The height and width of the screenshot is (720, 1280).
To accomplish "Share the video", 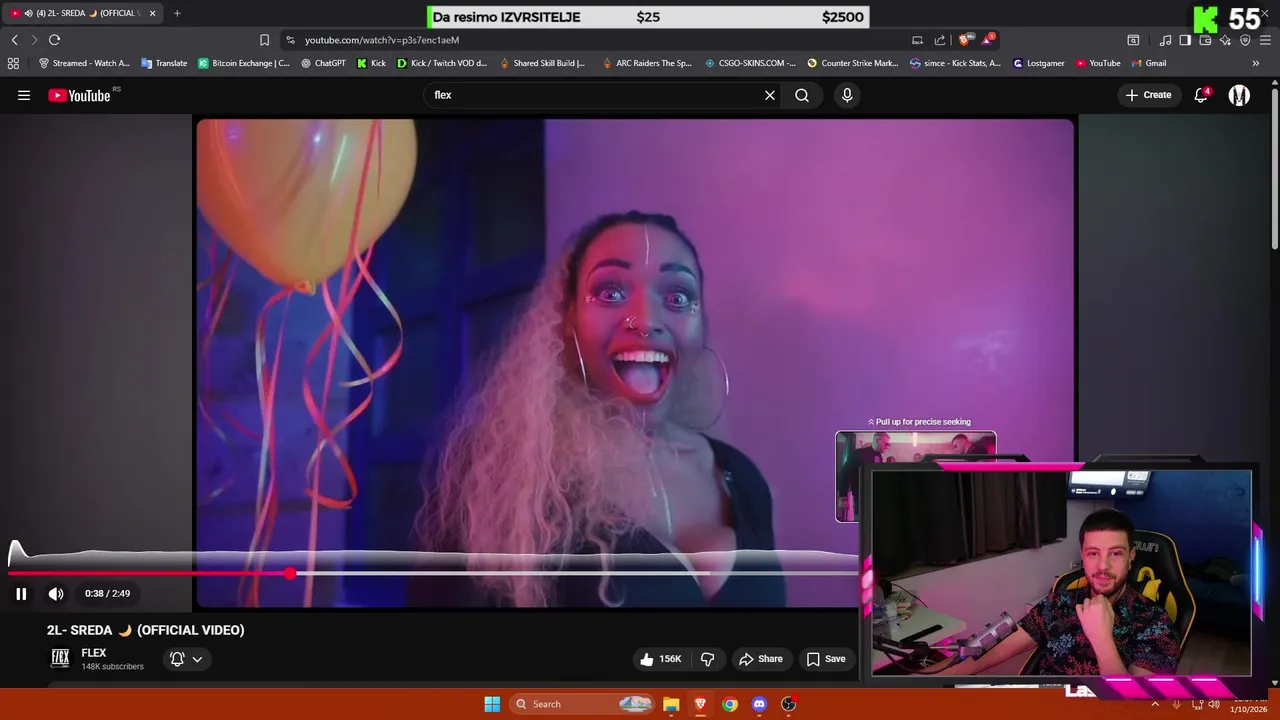I will pyautogui.click(x=761, y=659).
